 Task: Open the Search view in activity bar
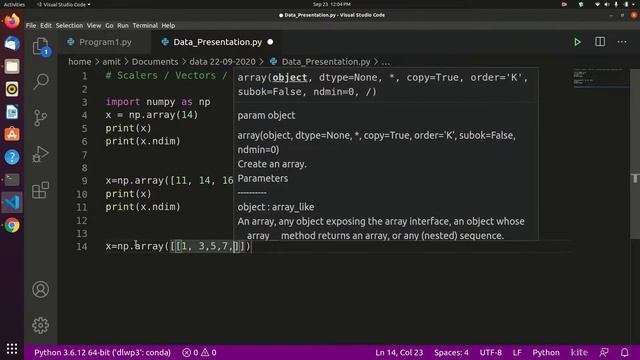40,82
